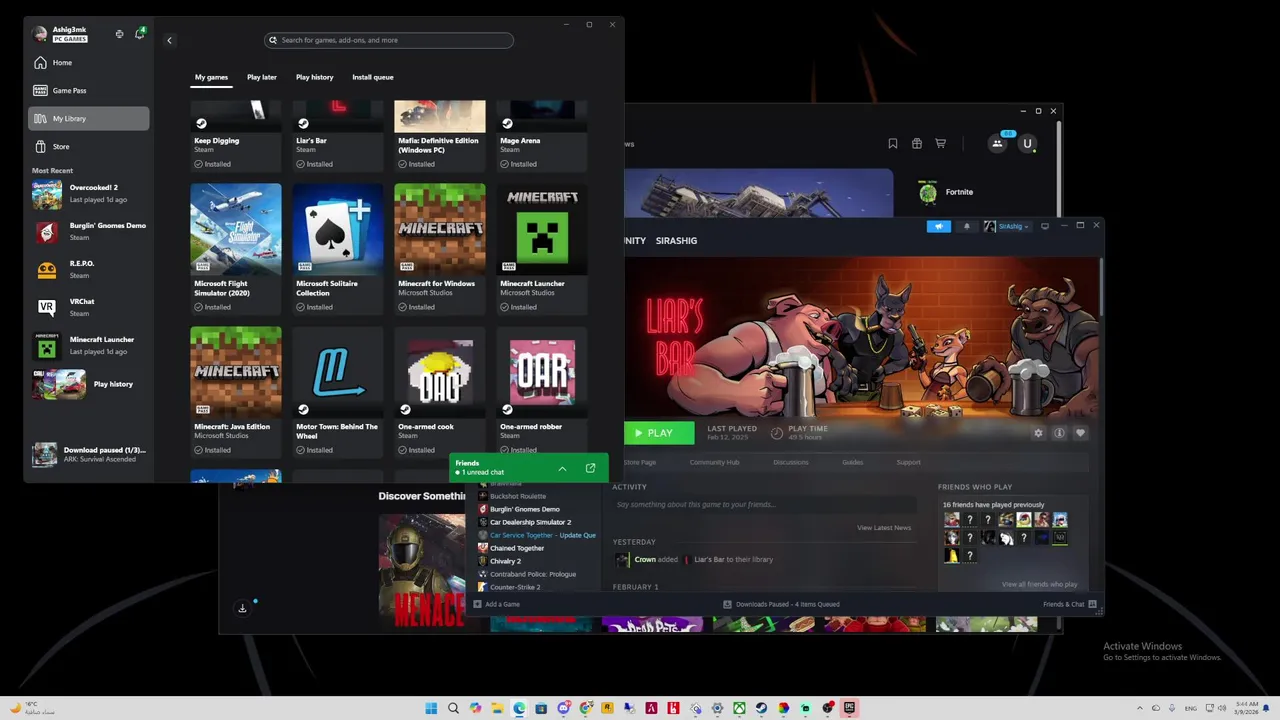Open Overcooked! 2 in Most Recent
Viewport: 1280px width, 720px height.
(89, 194)
